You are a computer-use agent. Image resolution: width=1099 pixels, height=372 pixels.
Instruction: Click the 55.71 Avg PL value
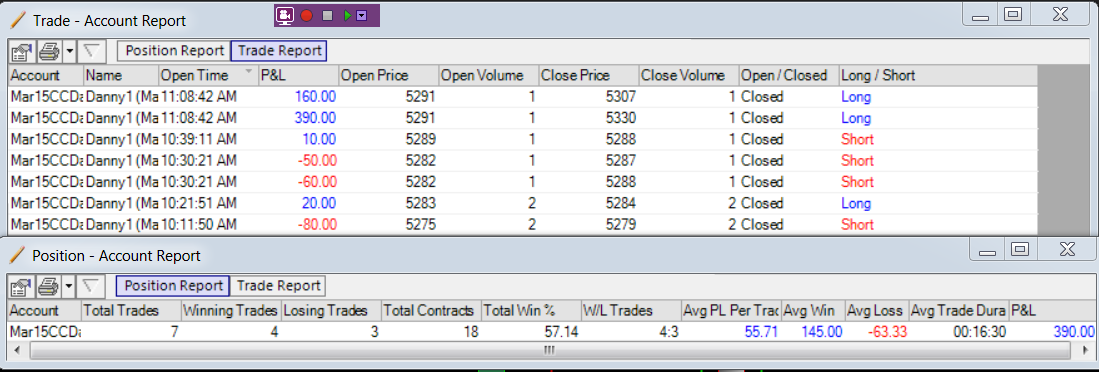point(761,332)
